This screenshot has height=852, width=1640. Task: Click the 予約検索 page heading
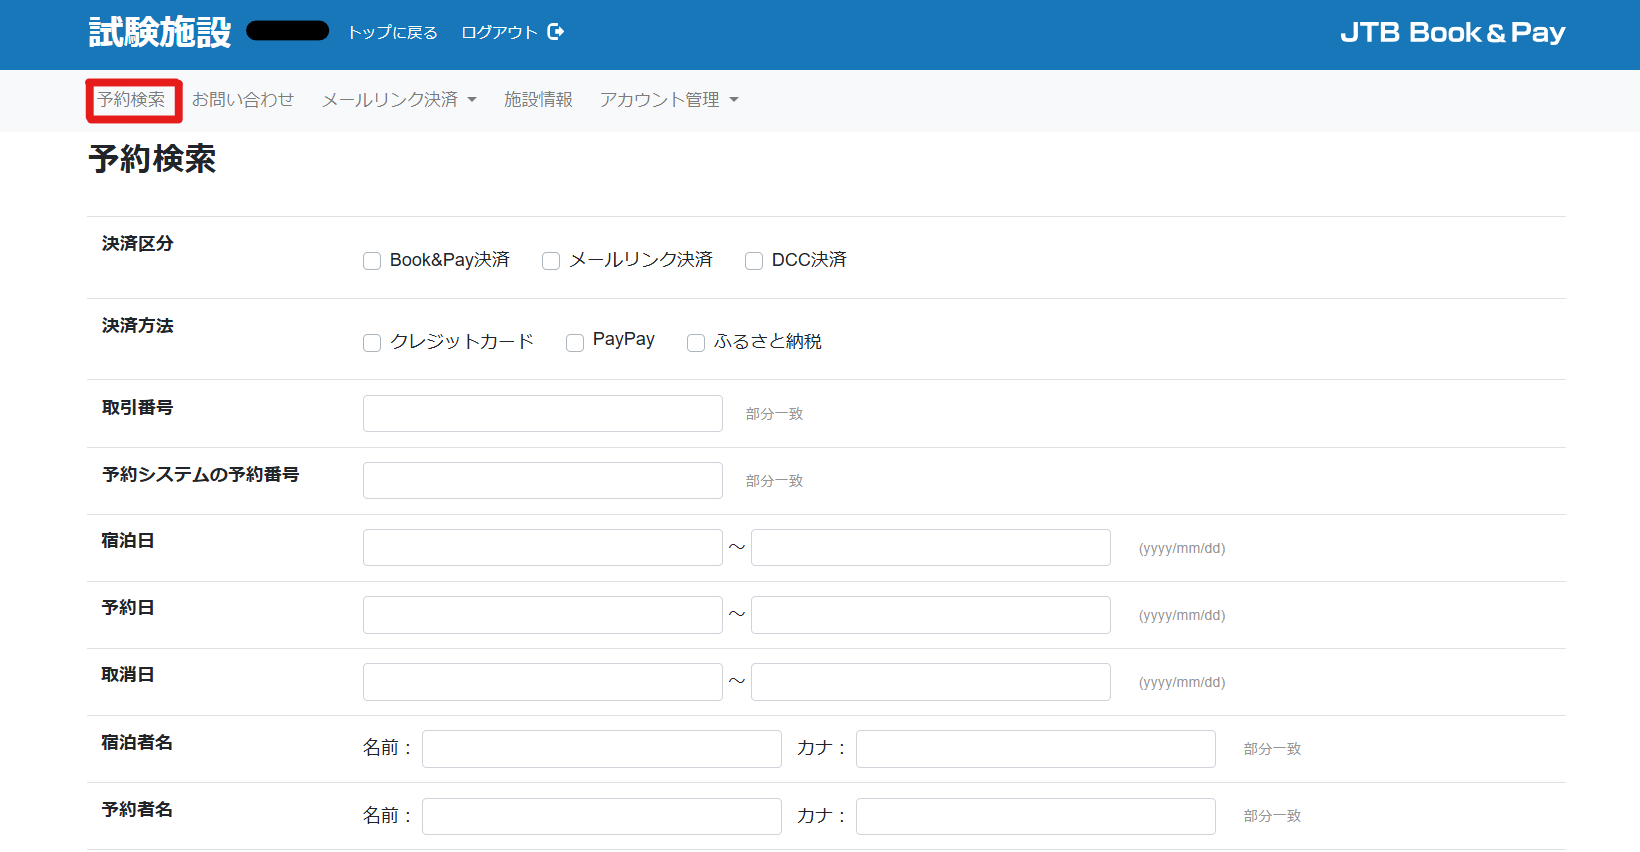pyautogui.click(x=152, y=159)
